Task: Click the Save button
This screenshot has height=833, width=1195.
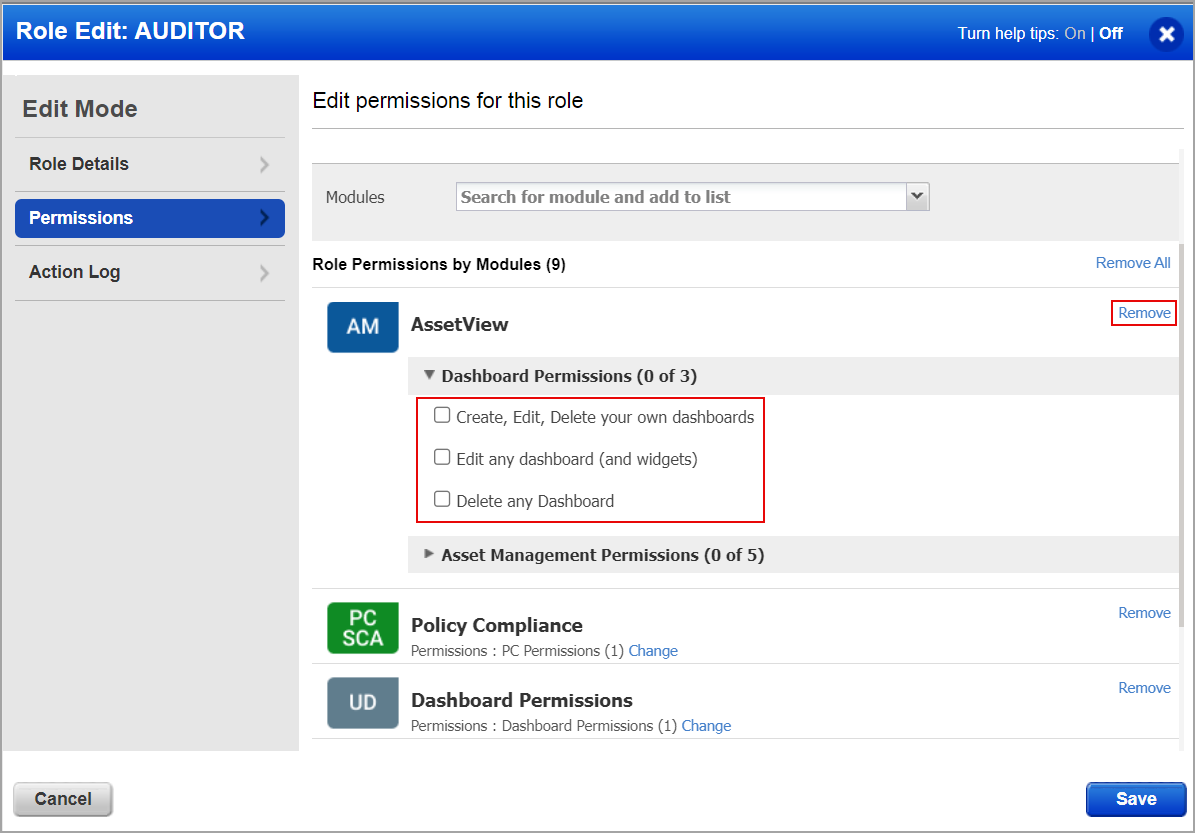Action: [1136, 799]
